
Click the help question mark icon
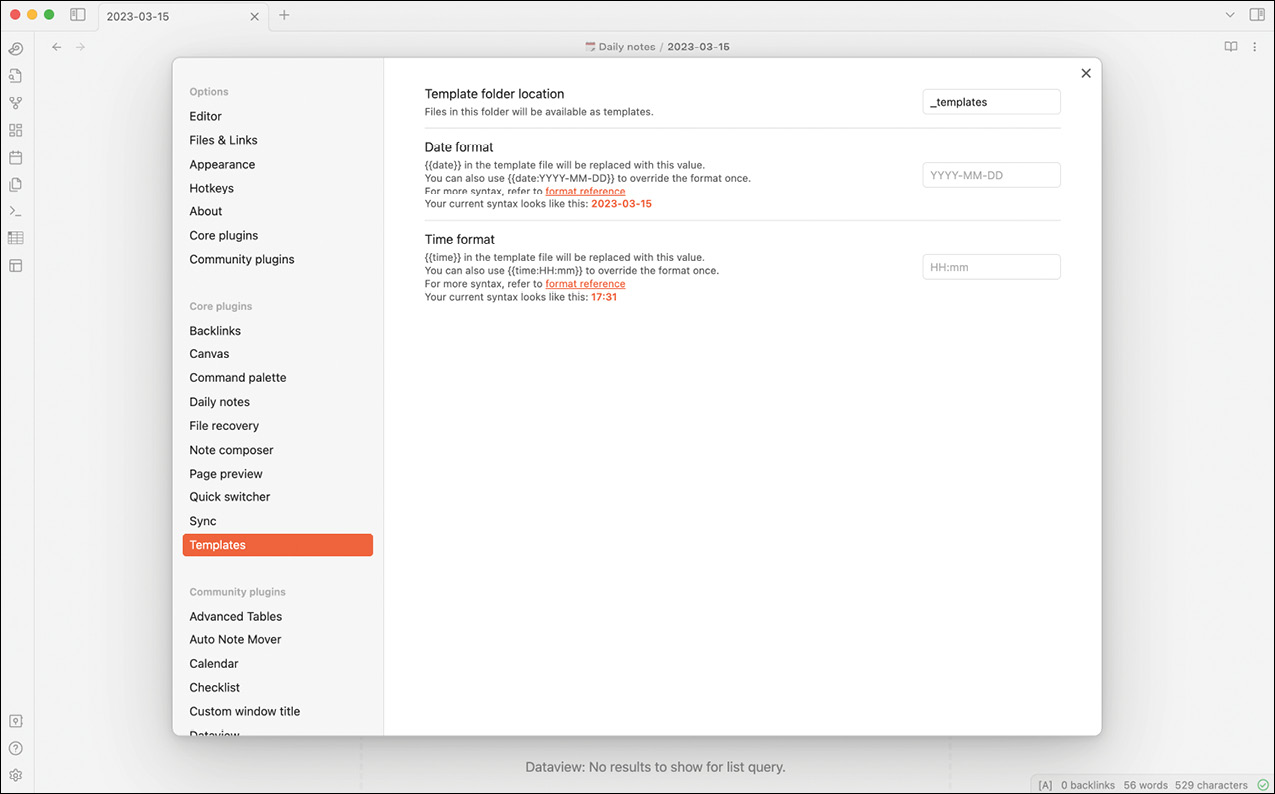click(x=15, y=748)
